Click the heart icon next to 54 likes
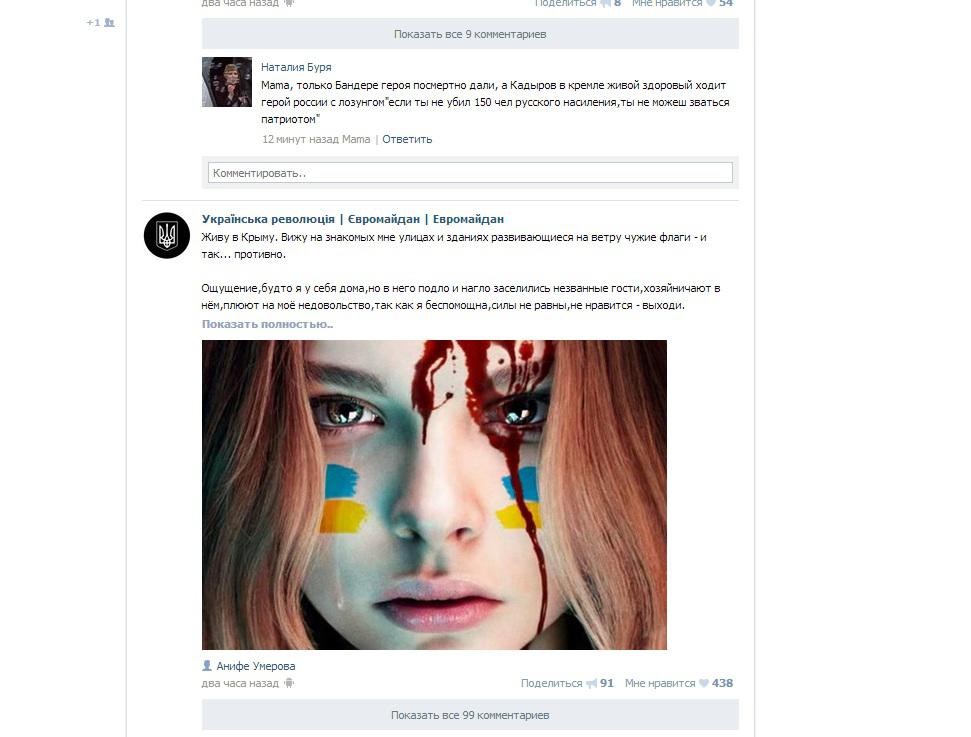The height and width of the screenshot is (737, 971). [x=711, y=3]
